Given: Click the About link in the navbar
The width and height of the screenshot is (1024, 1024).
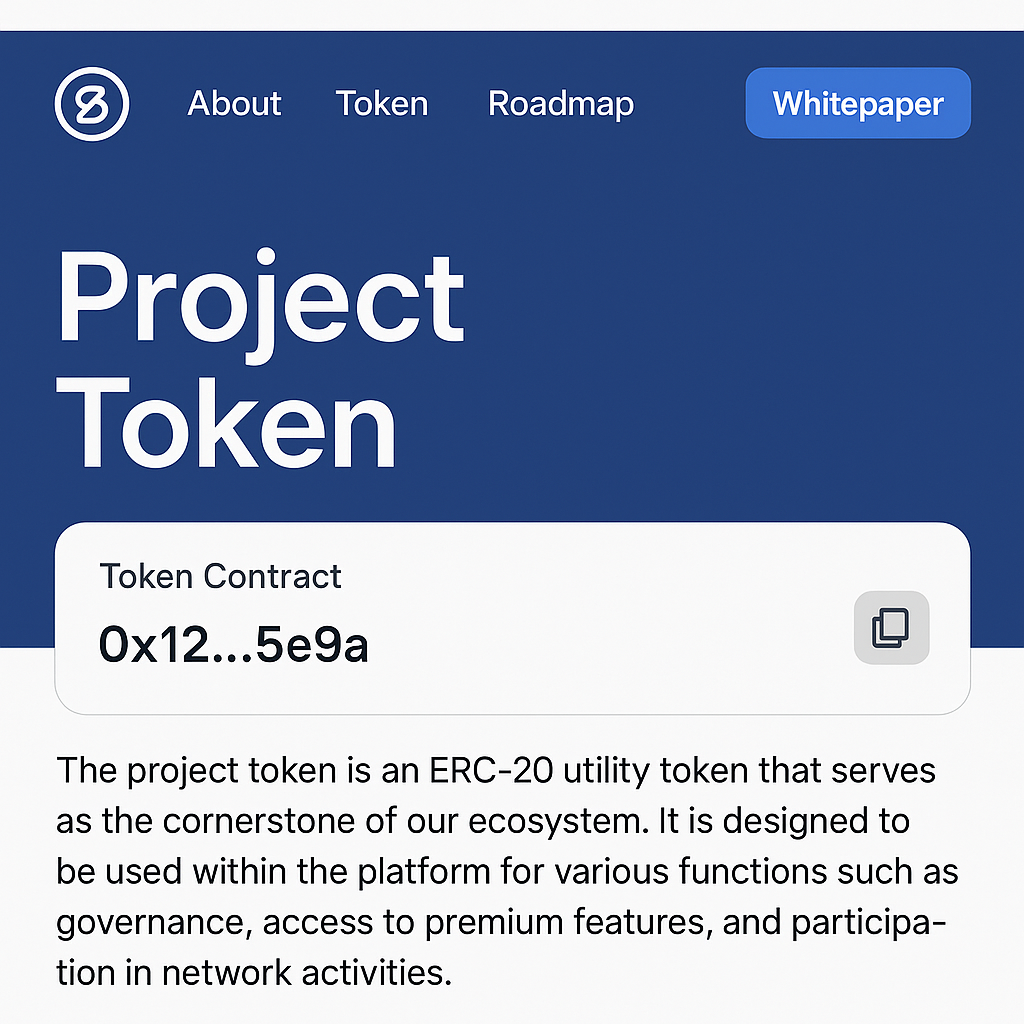Looking at the screenshot, I should [233, 103].
